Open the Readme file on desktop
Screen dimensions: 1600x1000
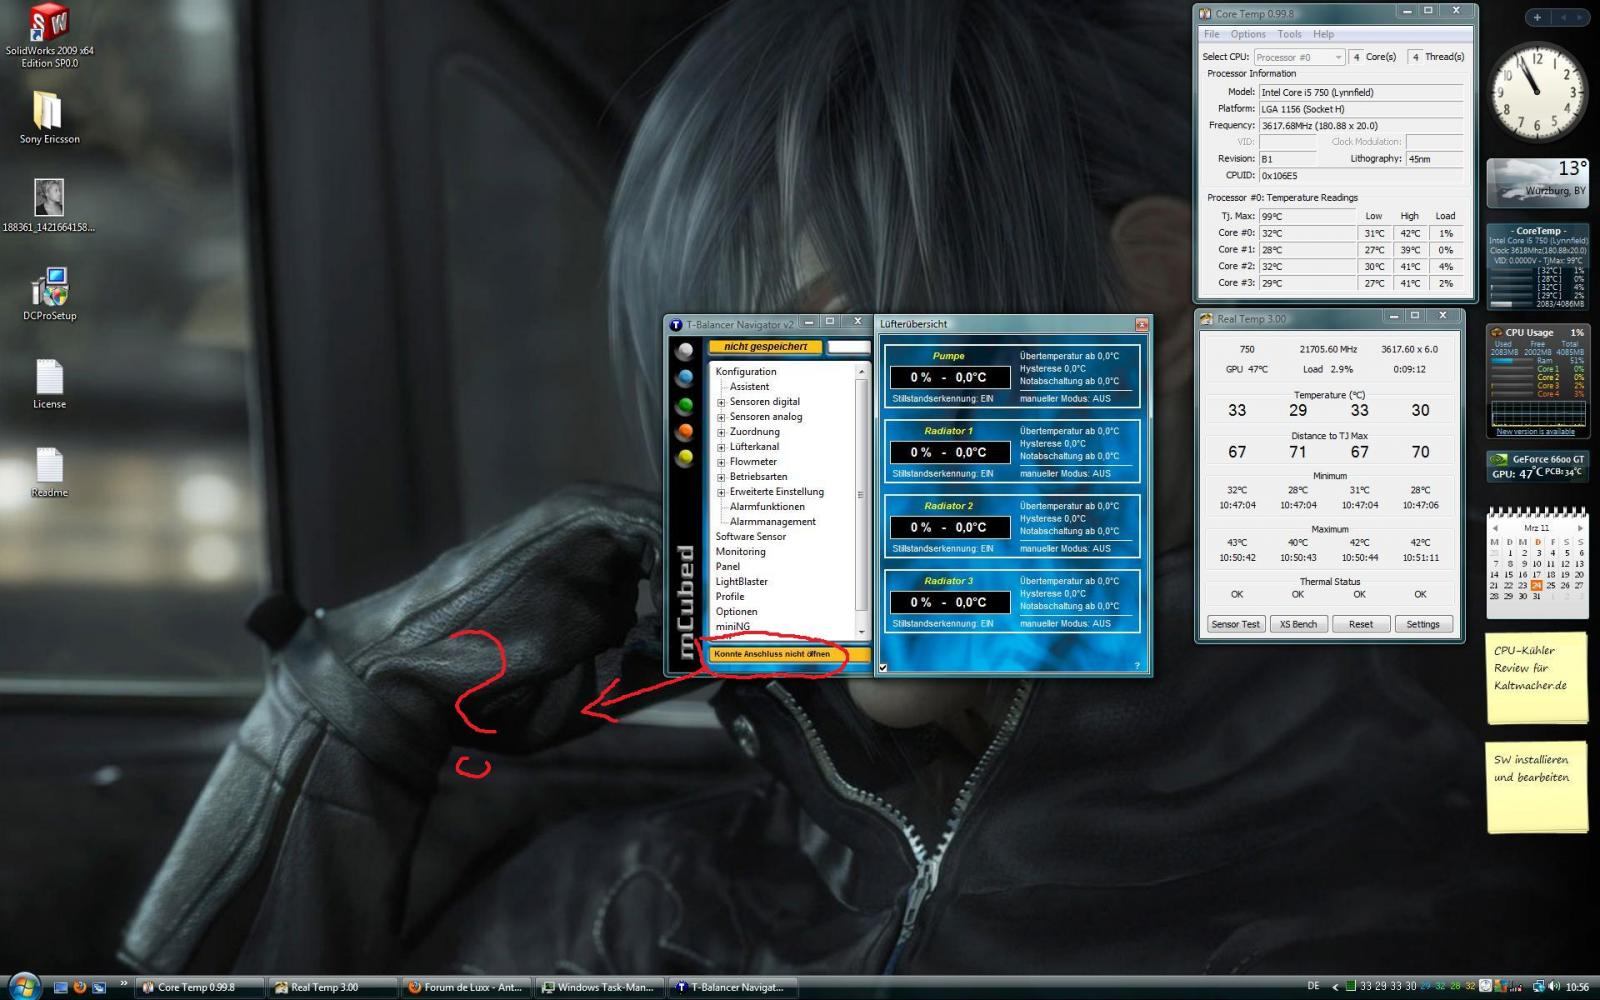(x=49, y=472)
